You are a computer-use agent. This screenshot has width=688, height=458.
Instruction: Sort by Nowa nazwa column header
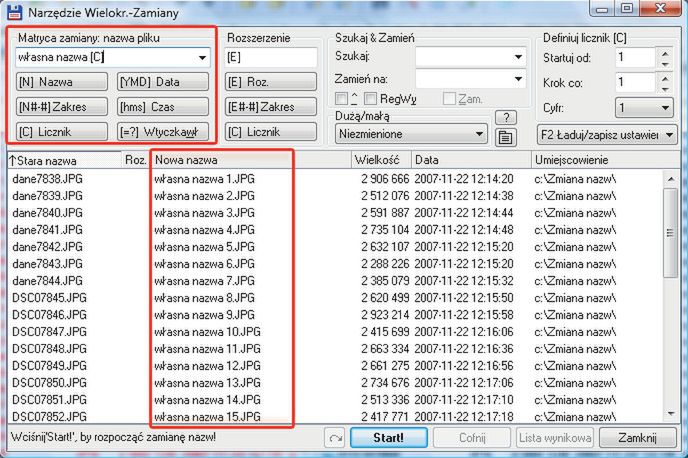pyautogui.click(x=251, y=160)
